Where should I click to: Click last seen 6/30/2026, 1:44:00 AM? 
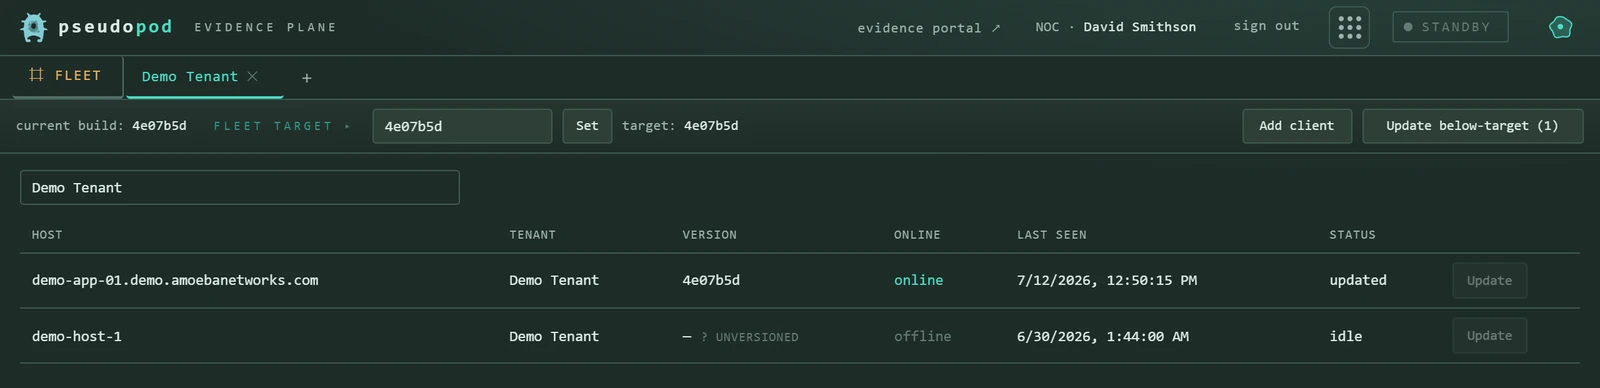point(1103,336)
